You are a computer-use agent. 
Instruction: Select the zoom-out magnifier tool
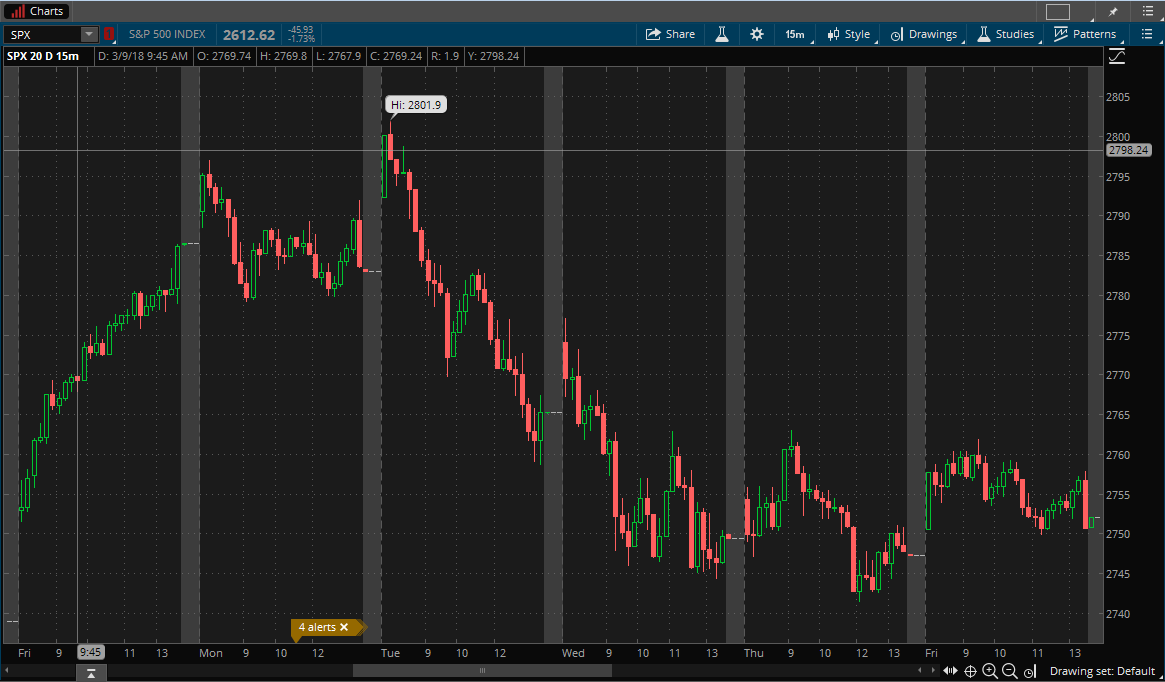[x=1010, y=671]
